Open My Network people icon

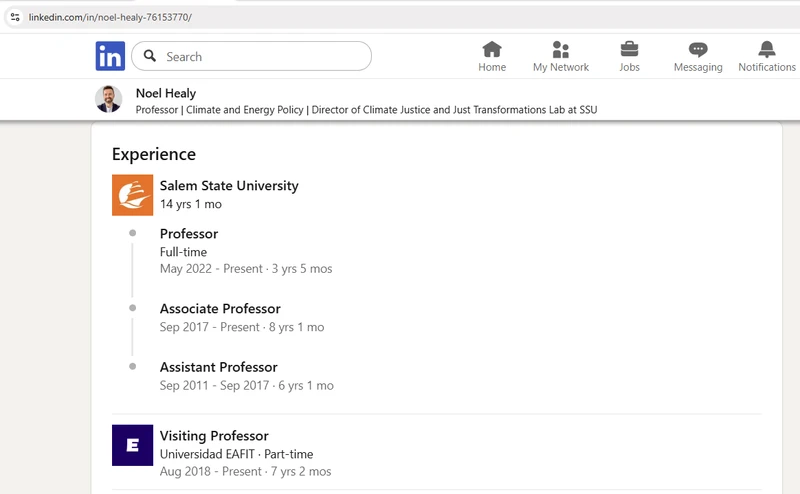click(560, 50)
